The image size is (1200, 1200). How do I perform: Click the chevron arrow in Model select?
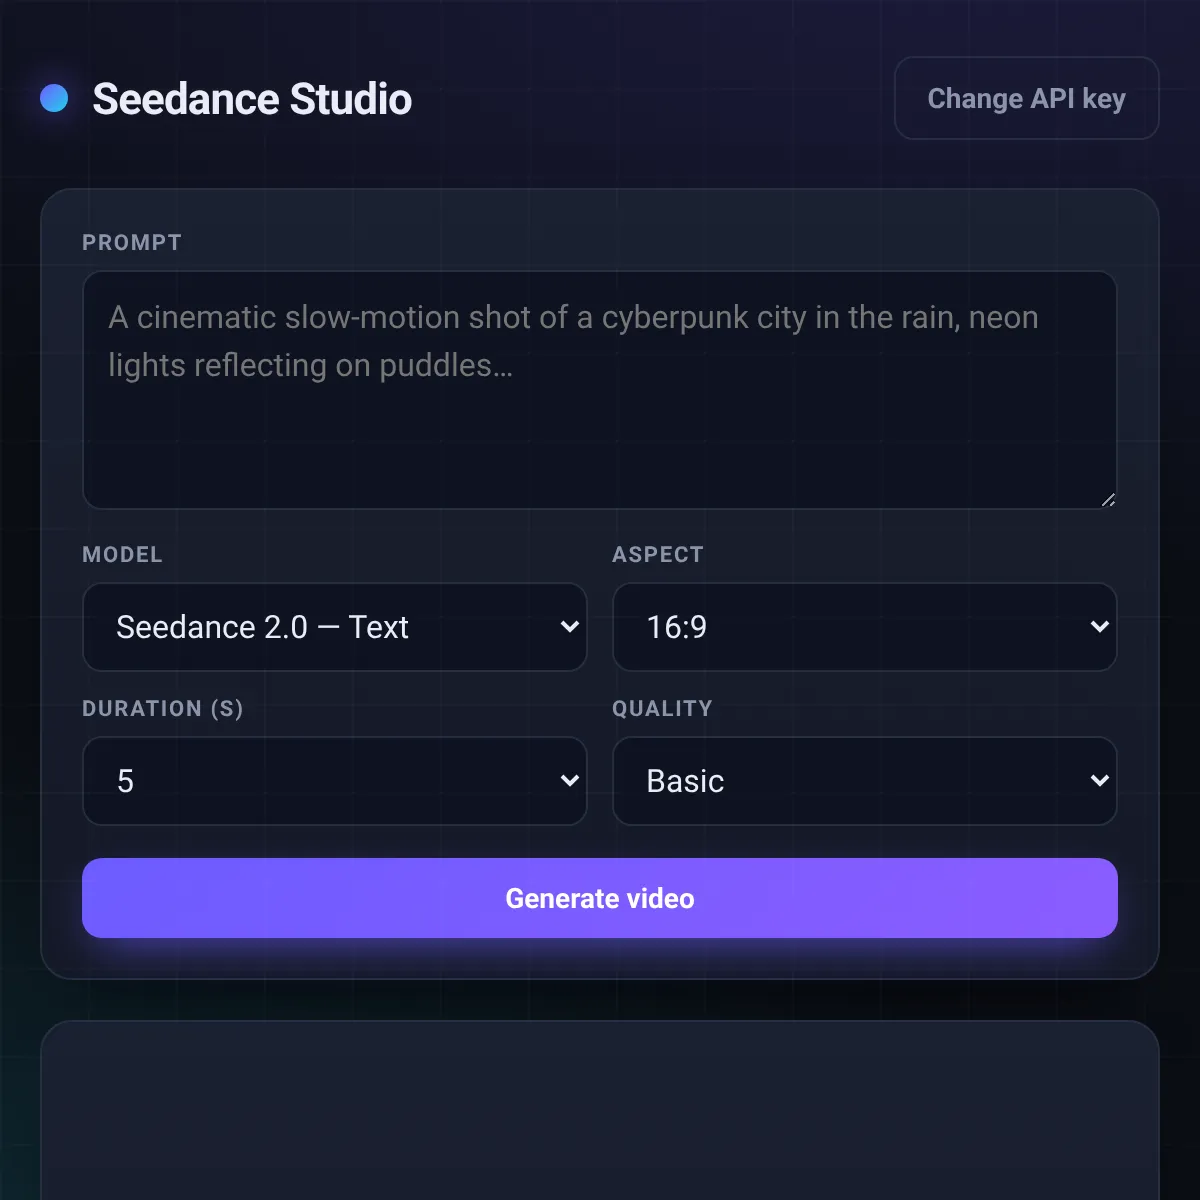570,627
